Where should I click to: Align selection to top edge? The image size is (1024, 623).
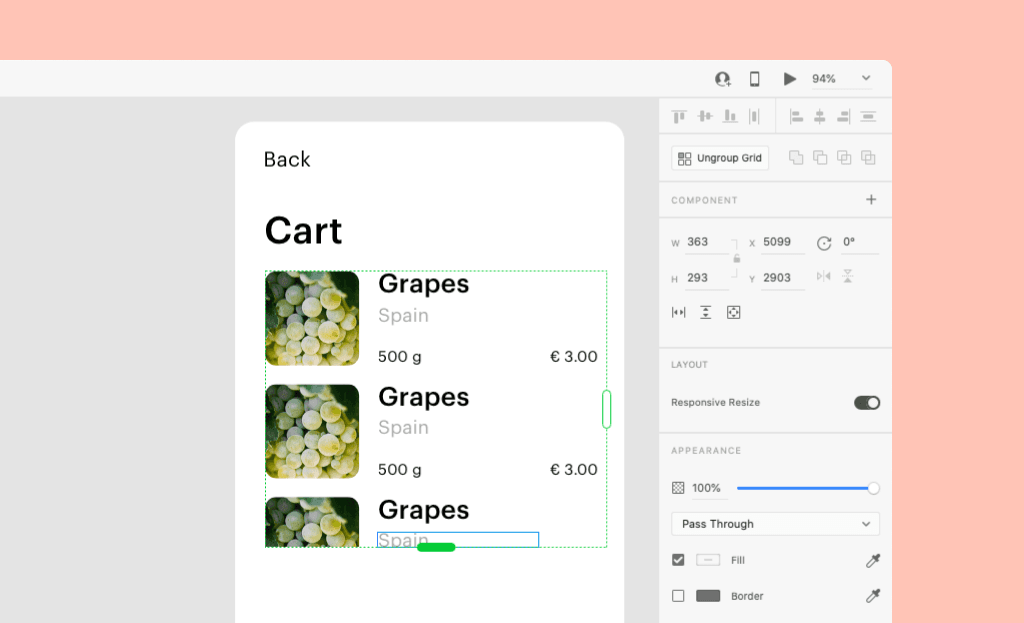680,116
